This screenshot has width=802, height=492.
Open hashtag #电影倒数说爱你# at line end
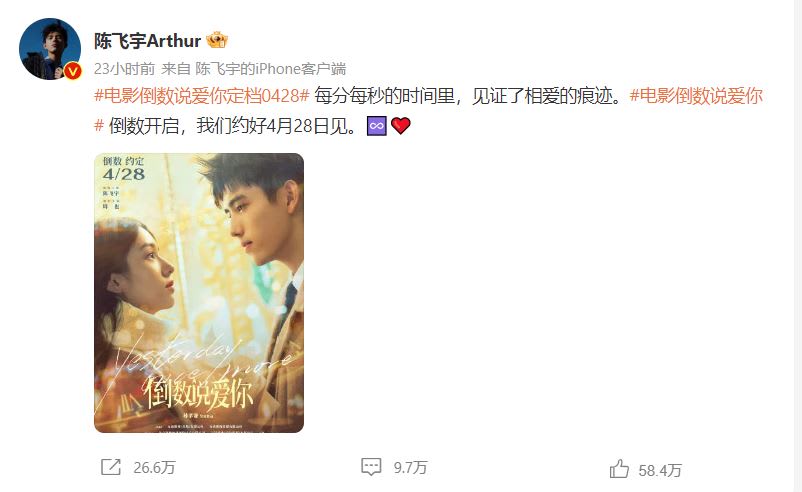pyautogui.click(x=696, y=96)
